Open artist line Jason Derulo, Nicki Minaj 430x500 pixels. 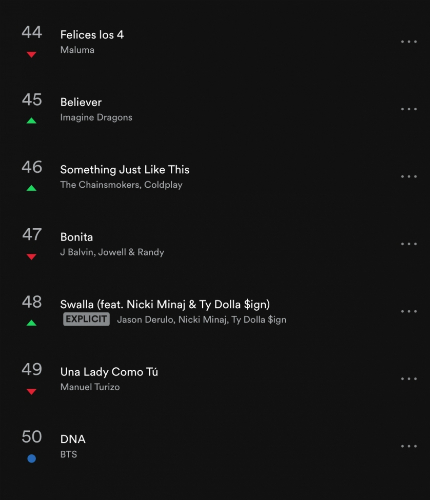(202, 320)
